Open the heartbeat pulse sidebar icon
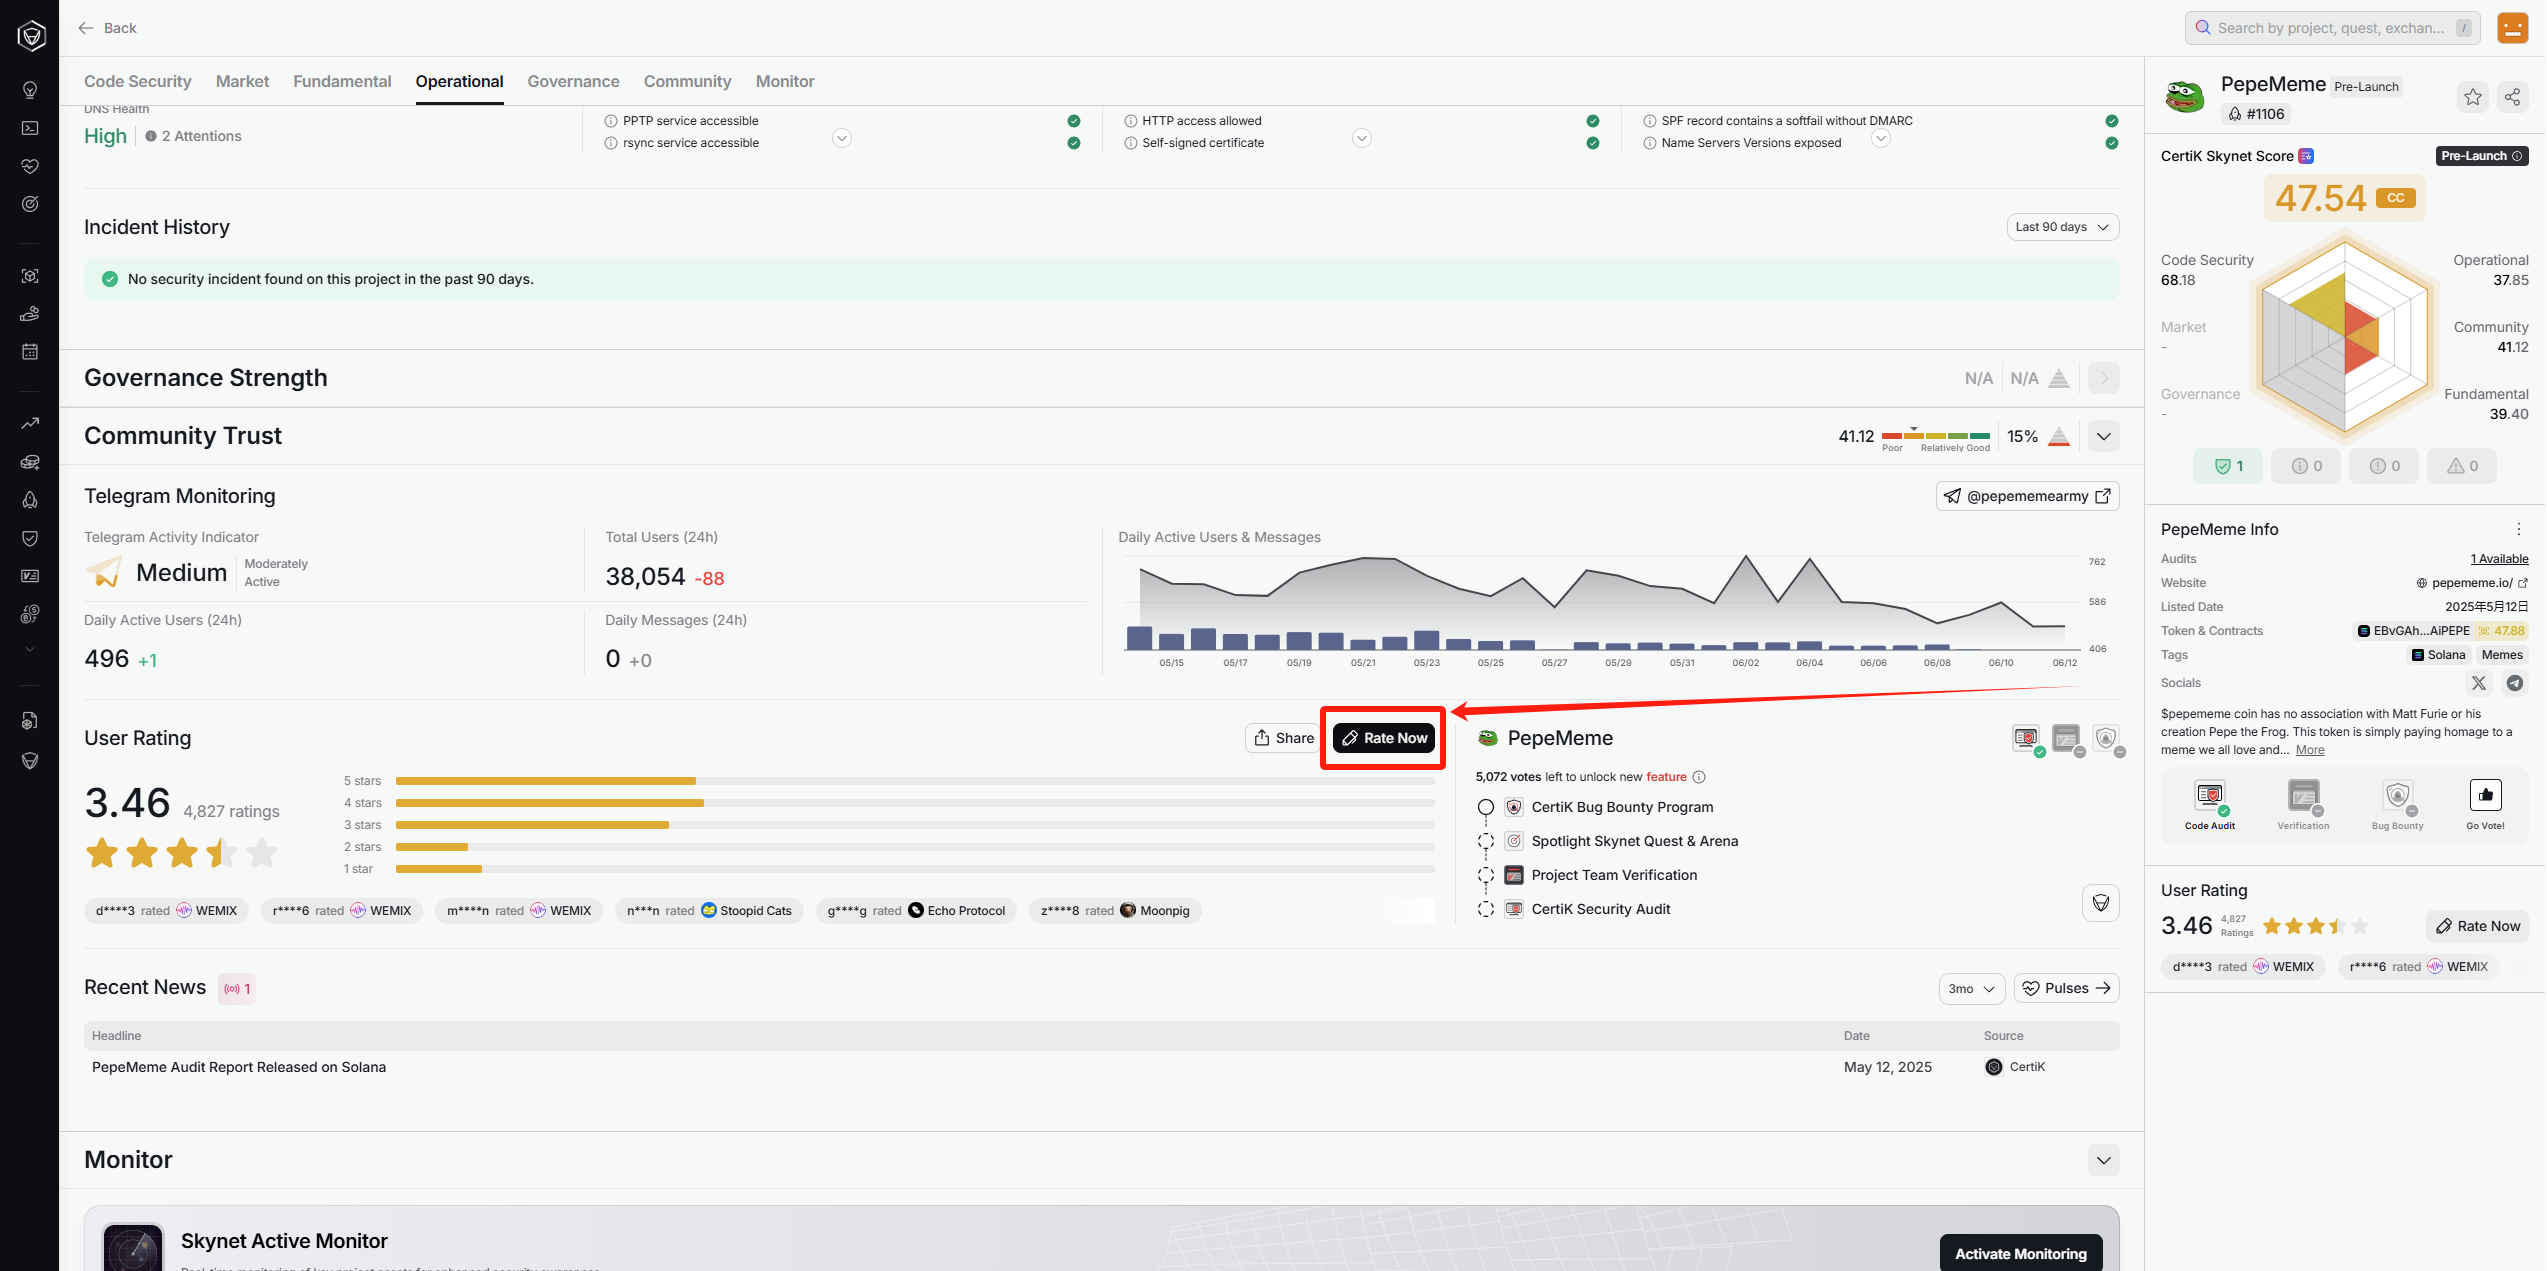Image resolution: width=2547 pixels, height=1271 pixels. [30, 166]
